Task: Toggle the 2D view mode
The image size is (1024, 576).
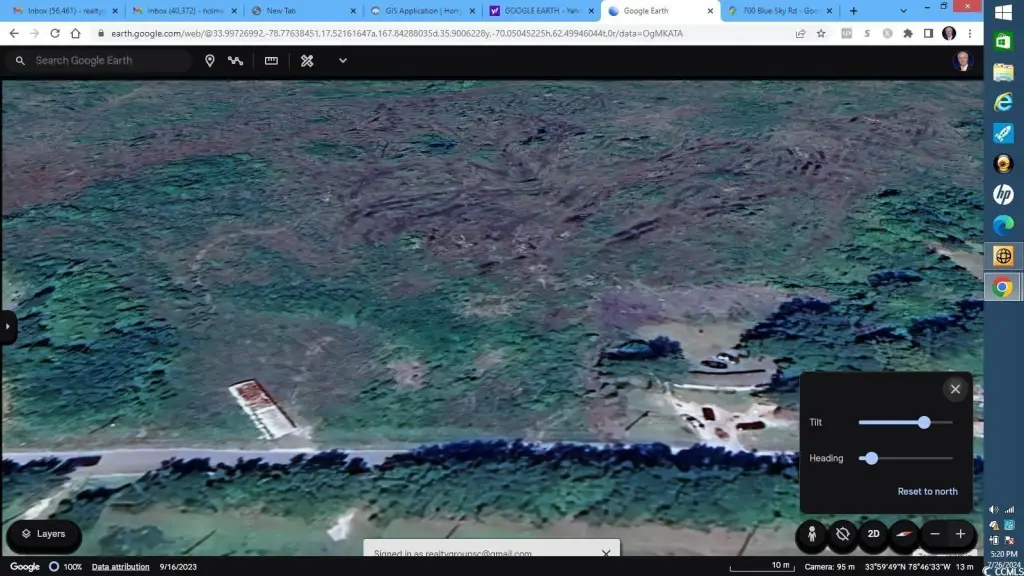Action: click(x=873, y=534)
